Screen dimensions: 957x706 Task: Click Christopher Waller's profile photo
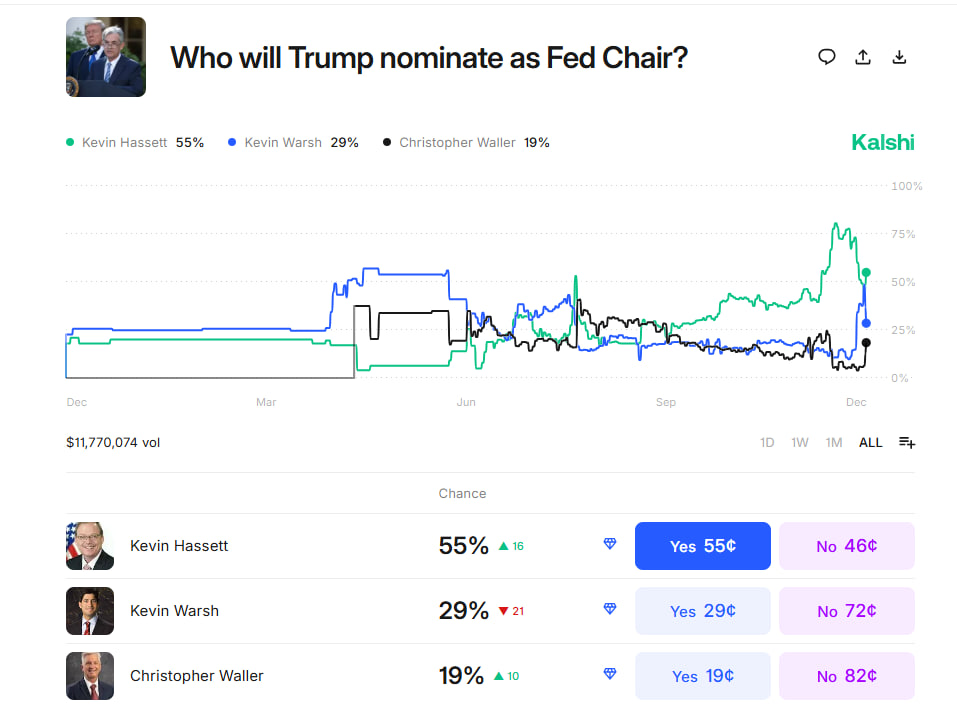(x=90, y=676)
